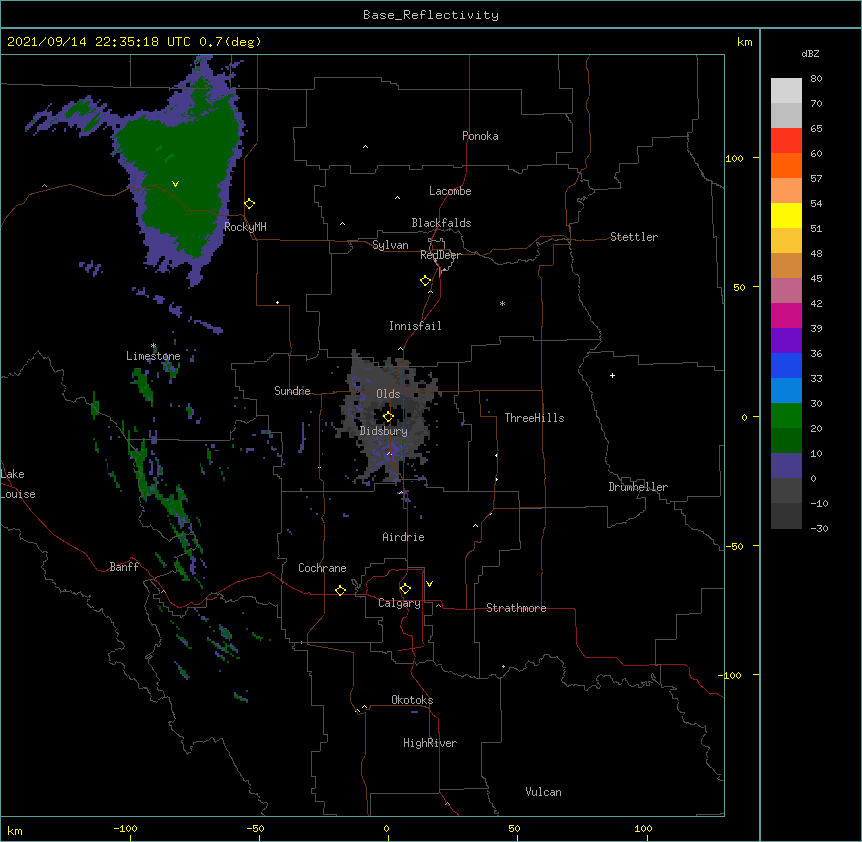This screenshot has width=862, height=842.
Task: Select the yellow diamond radar-site marker near Didsbury
Action: click(388, 417)
